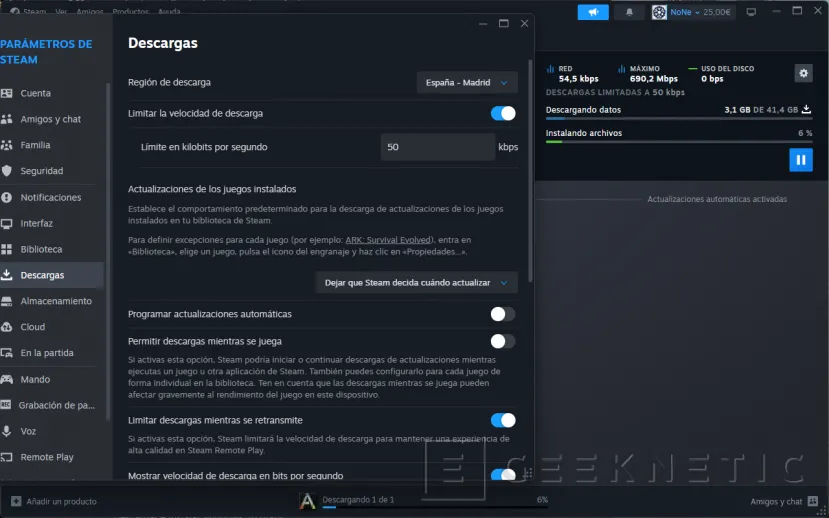Click the bottom bar download progress bar
Screen dimensions: 829x518
[435, 507]
